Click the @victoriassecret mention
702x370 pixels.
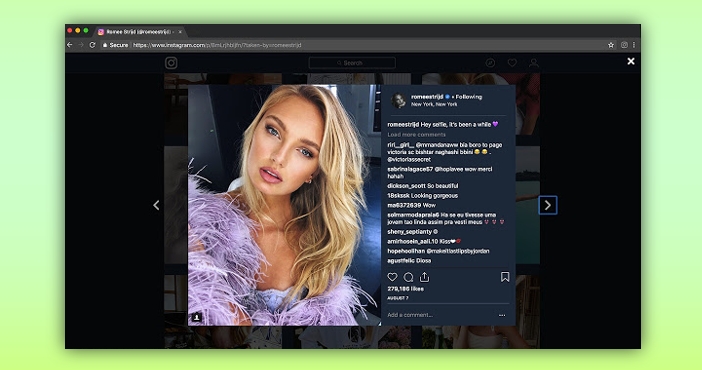click(x=409, y=159)
